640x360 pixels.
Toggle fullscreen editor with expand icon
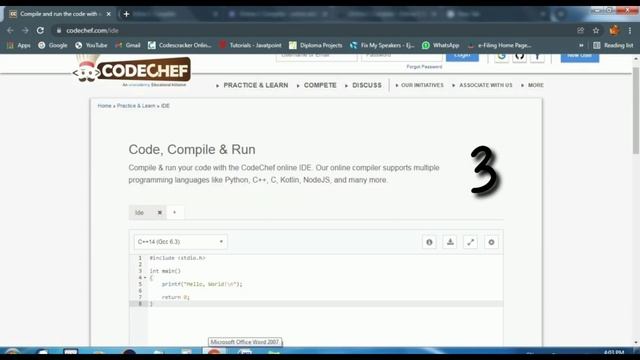471,242
